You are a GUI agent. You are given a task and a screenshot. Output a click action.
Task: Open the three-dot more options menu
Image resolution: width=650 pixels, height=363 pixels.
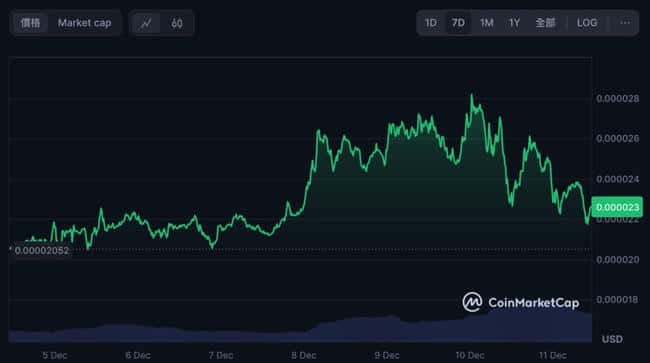(625, 23)
